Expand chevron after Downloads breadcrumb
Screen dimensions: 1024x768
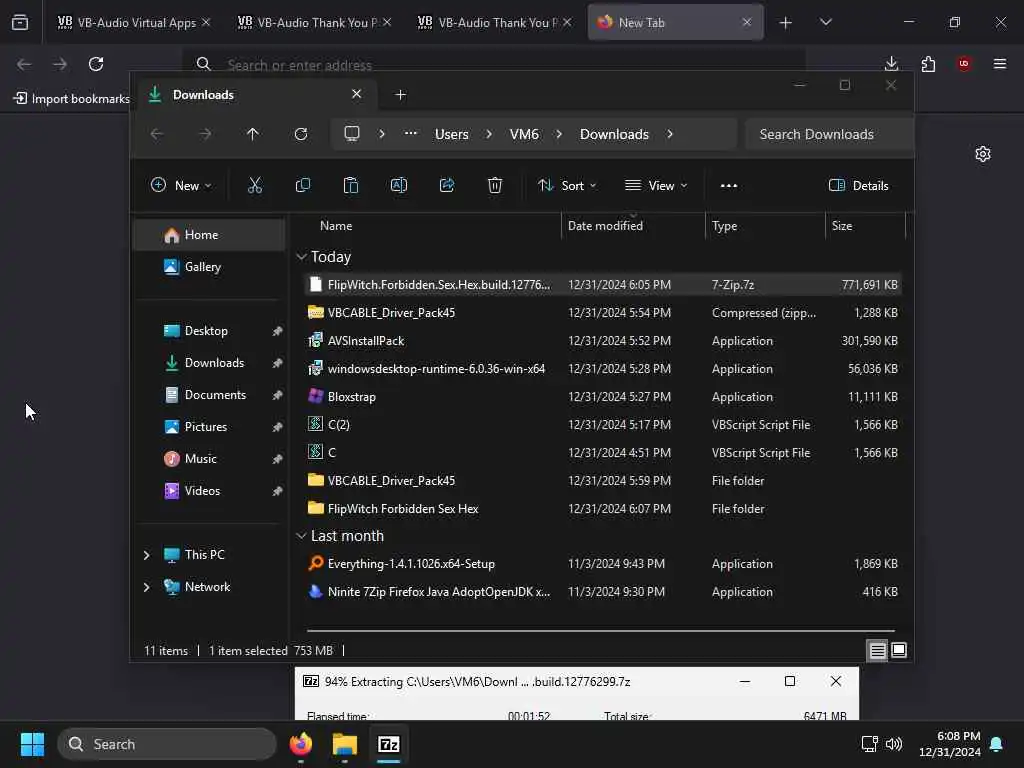pyautogui.click(x=670, y=134)
